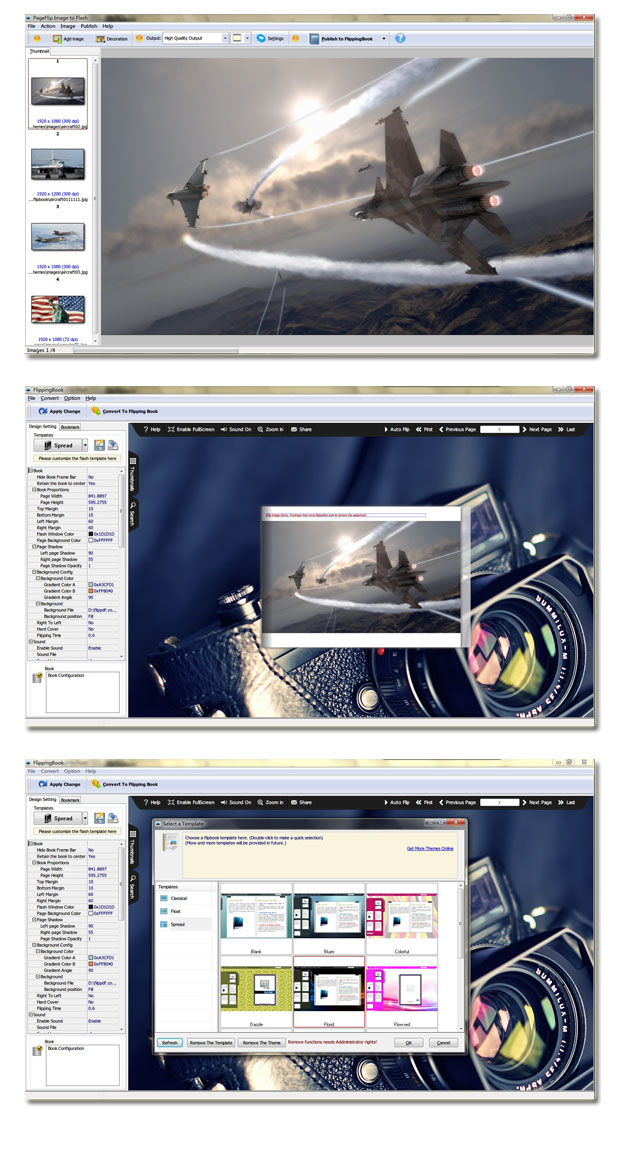Open Option menu in flipbook preview window

[x=72, y=398]
